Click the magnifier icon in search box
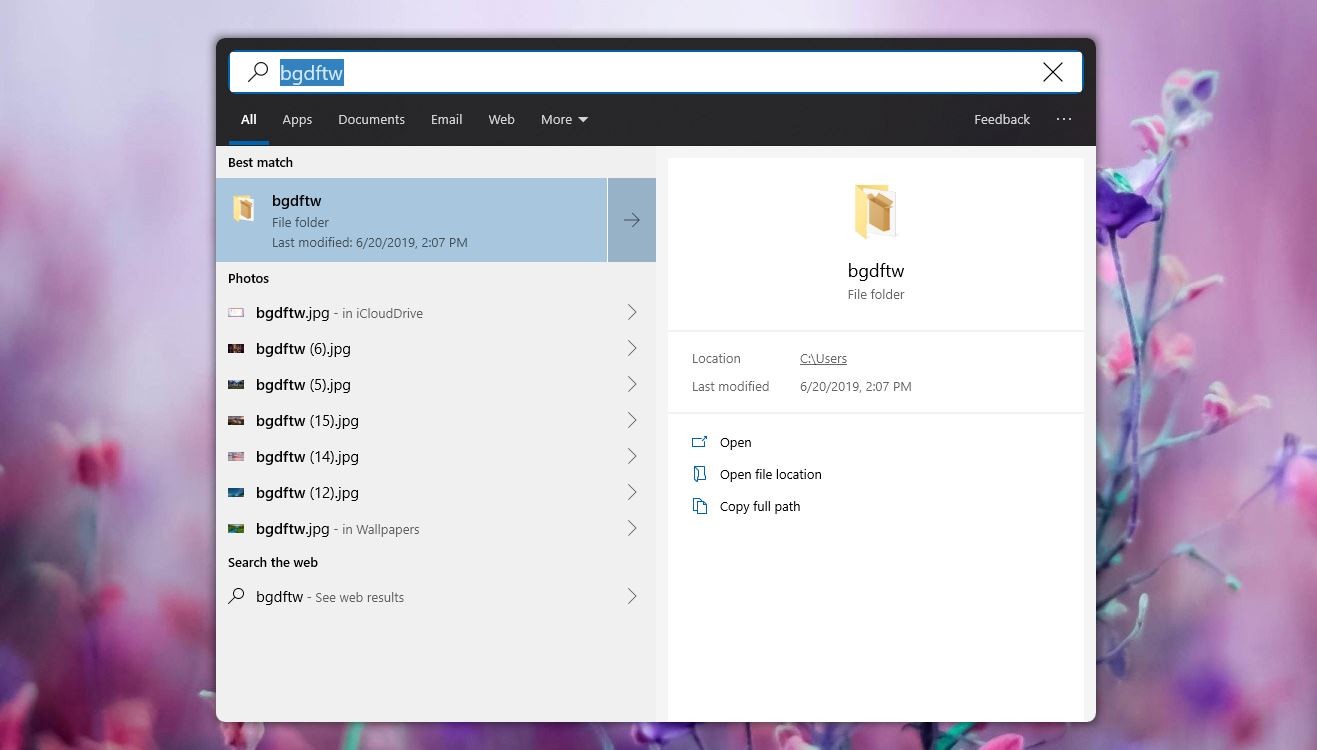Image resolution: width=1317 pixels, height=750 pixels. [258, 72]
